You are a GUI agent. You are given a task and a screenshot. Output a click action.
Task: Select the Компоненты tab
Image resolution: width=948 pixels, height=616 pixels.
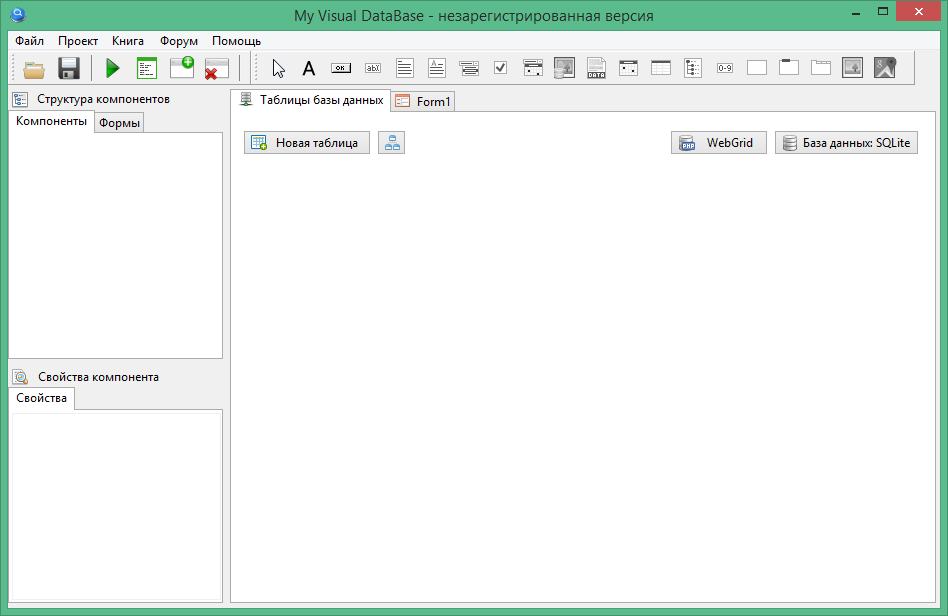(x=51, y=121)
